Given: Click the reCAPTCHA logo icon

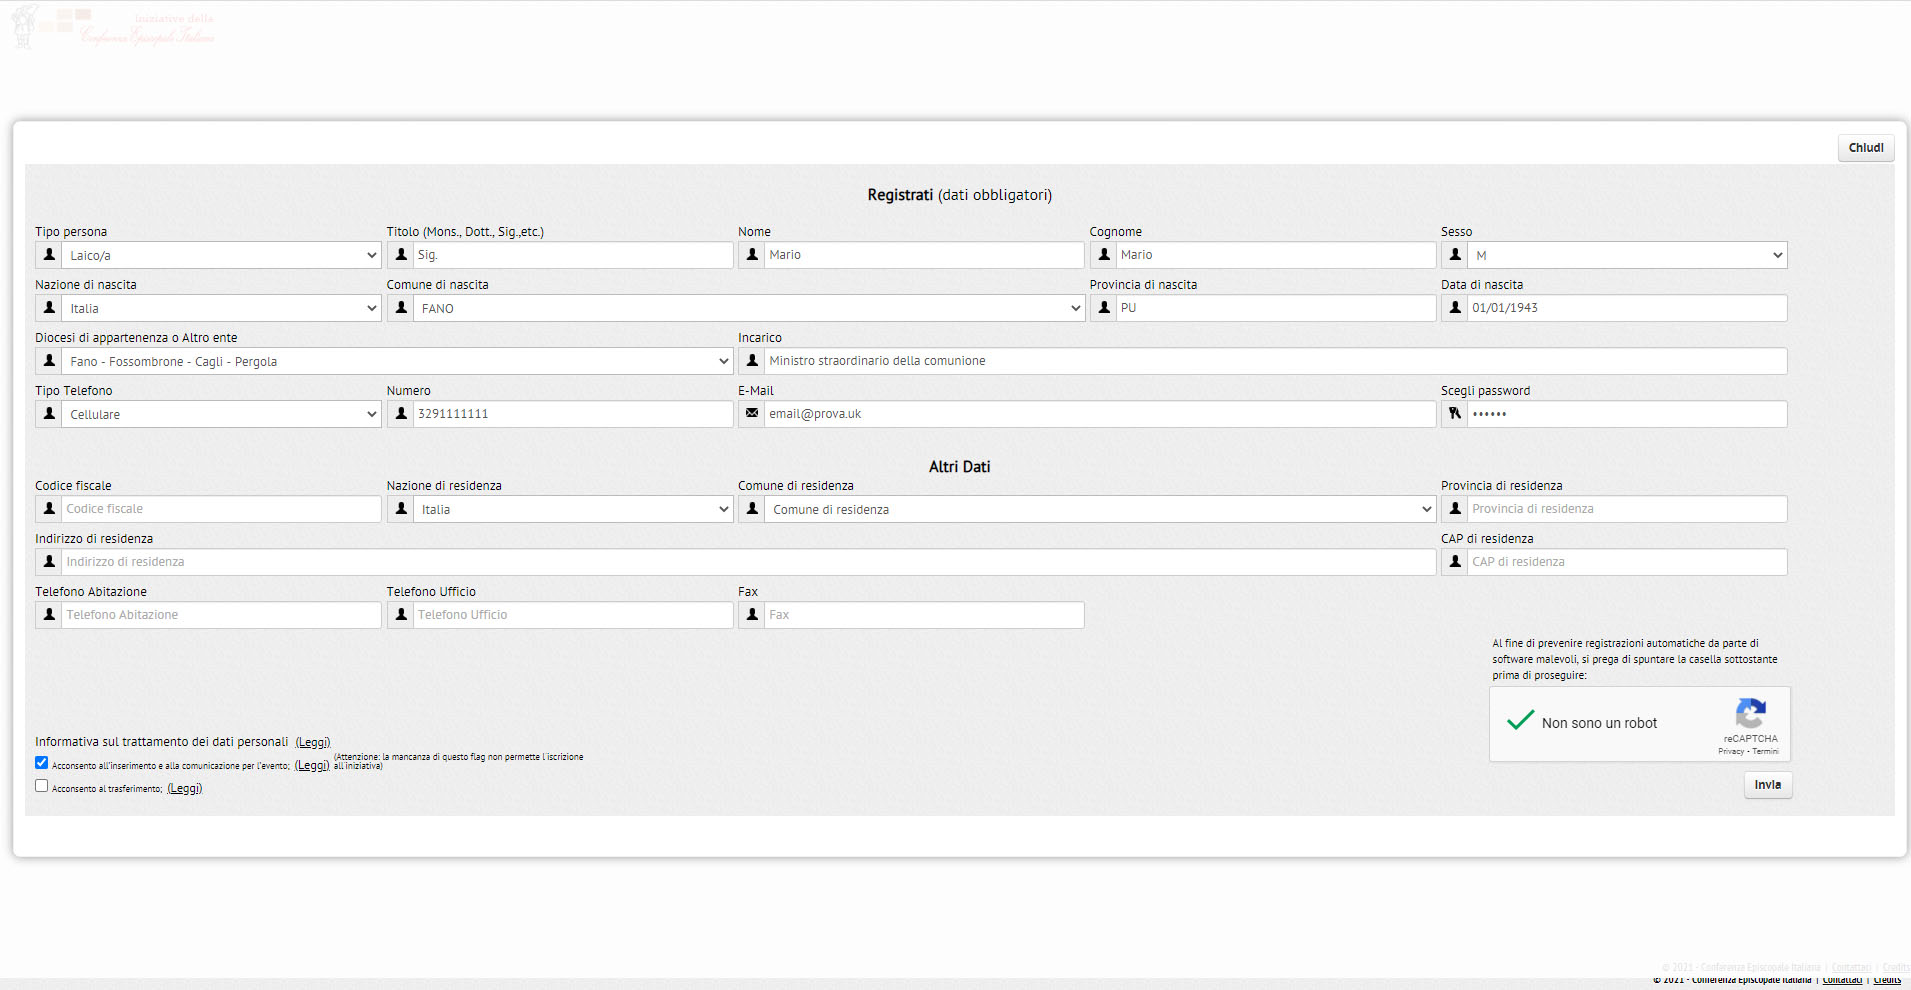Looking at the screenshot, I should [x=1750, y=714].
